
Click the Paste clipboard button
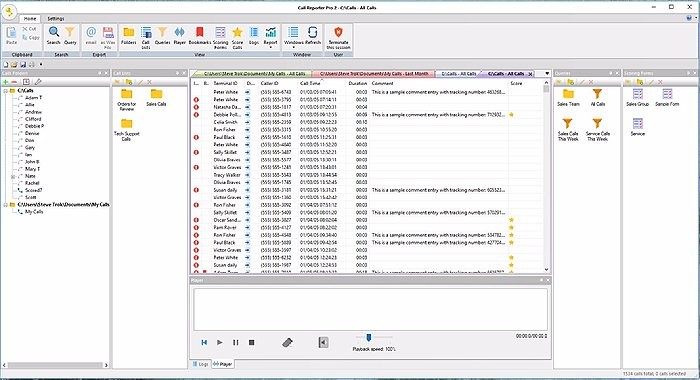click(12, 36)
